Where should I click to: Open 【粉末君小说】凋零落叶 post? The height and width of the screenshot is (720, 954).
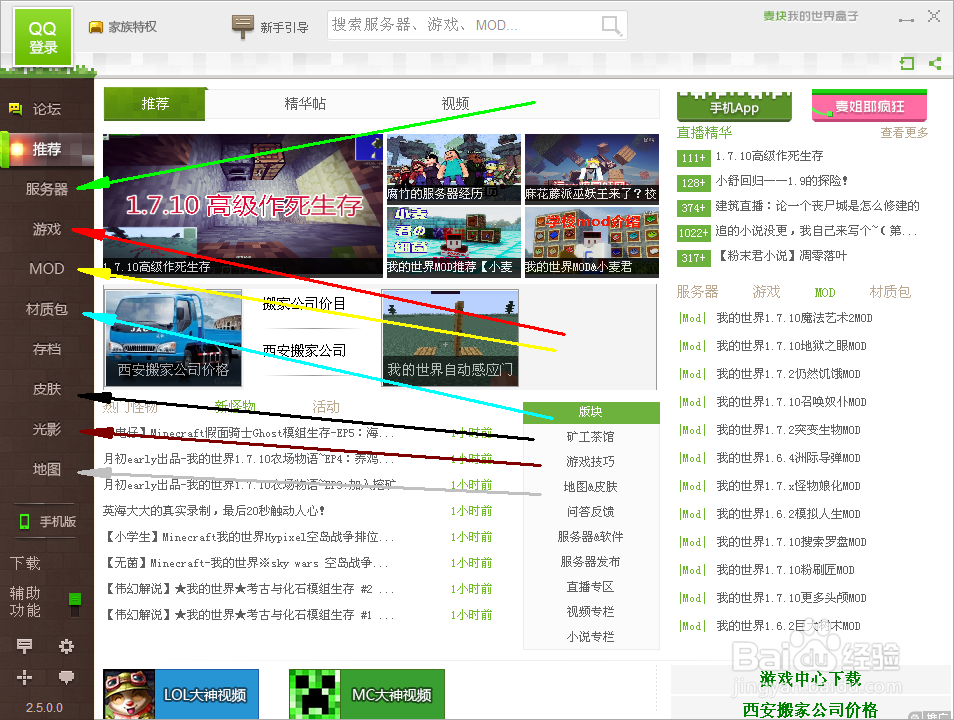(781, 256)
